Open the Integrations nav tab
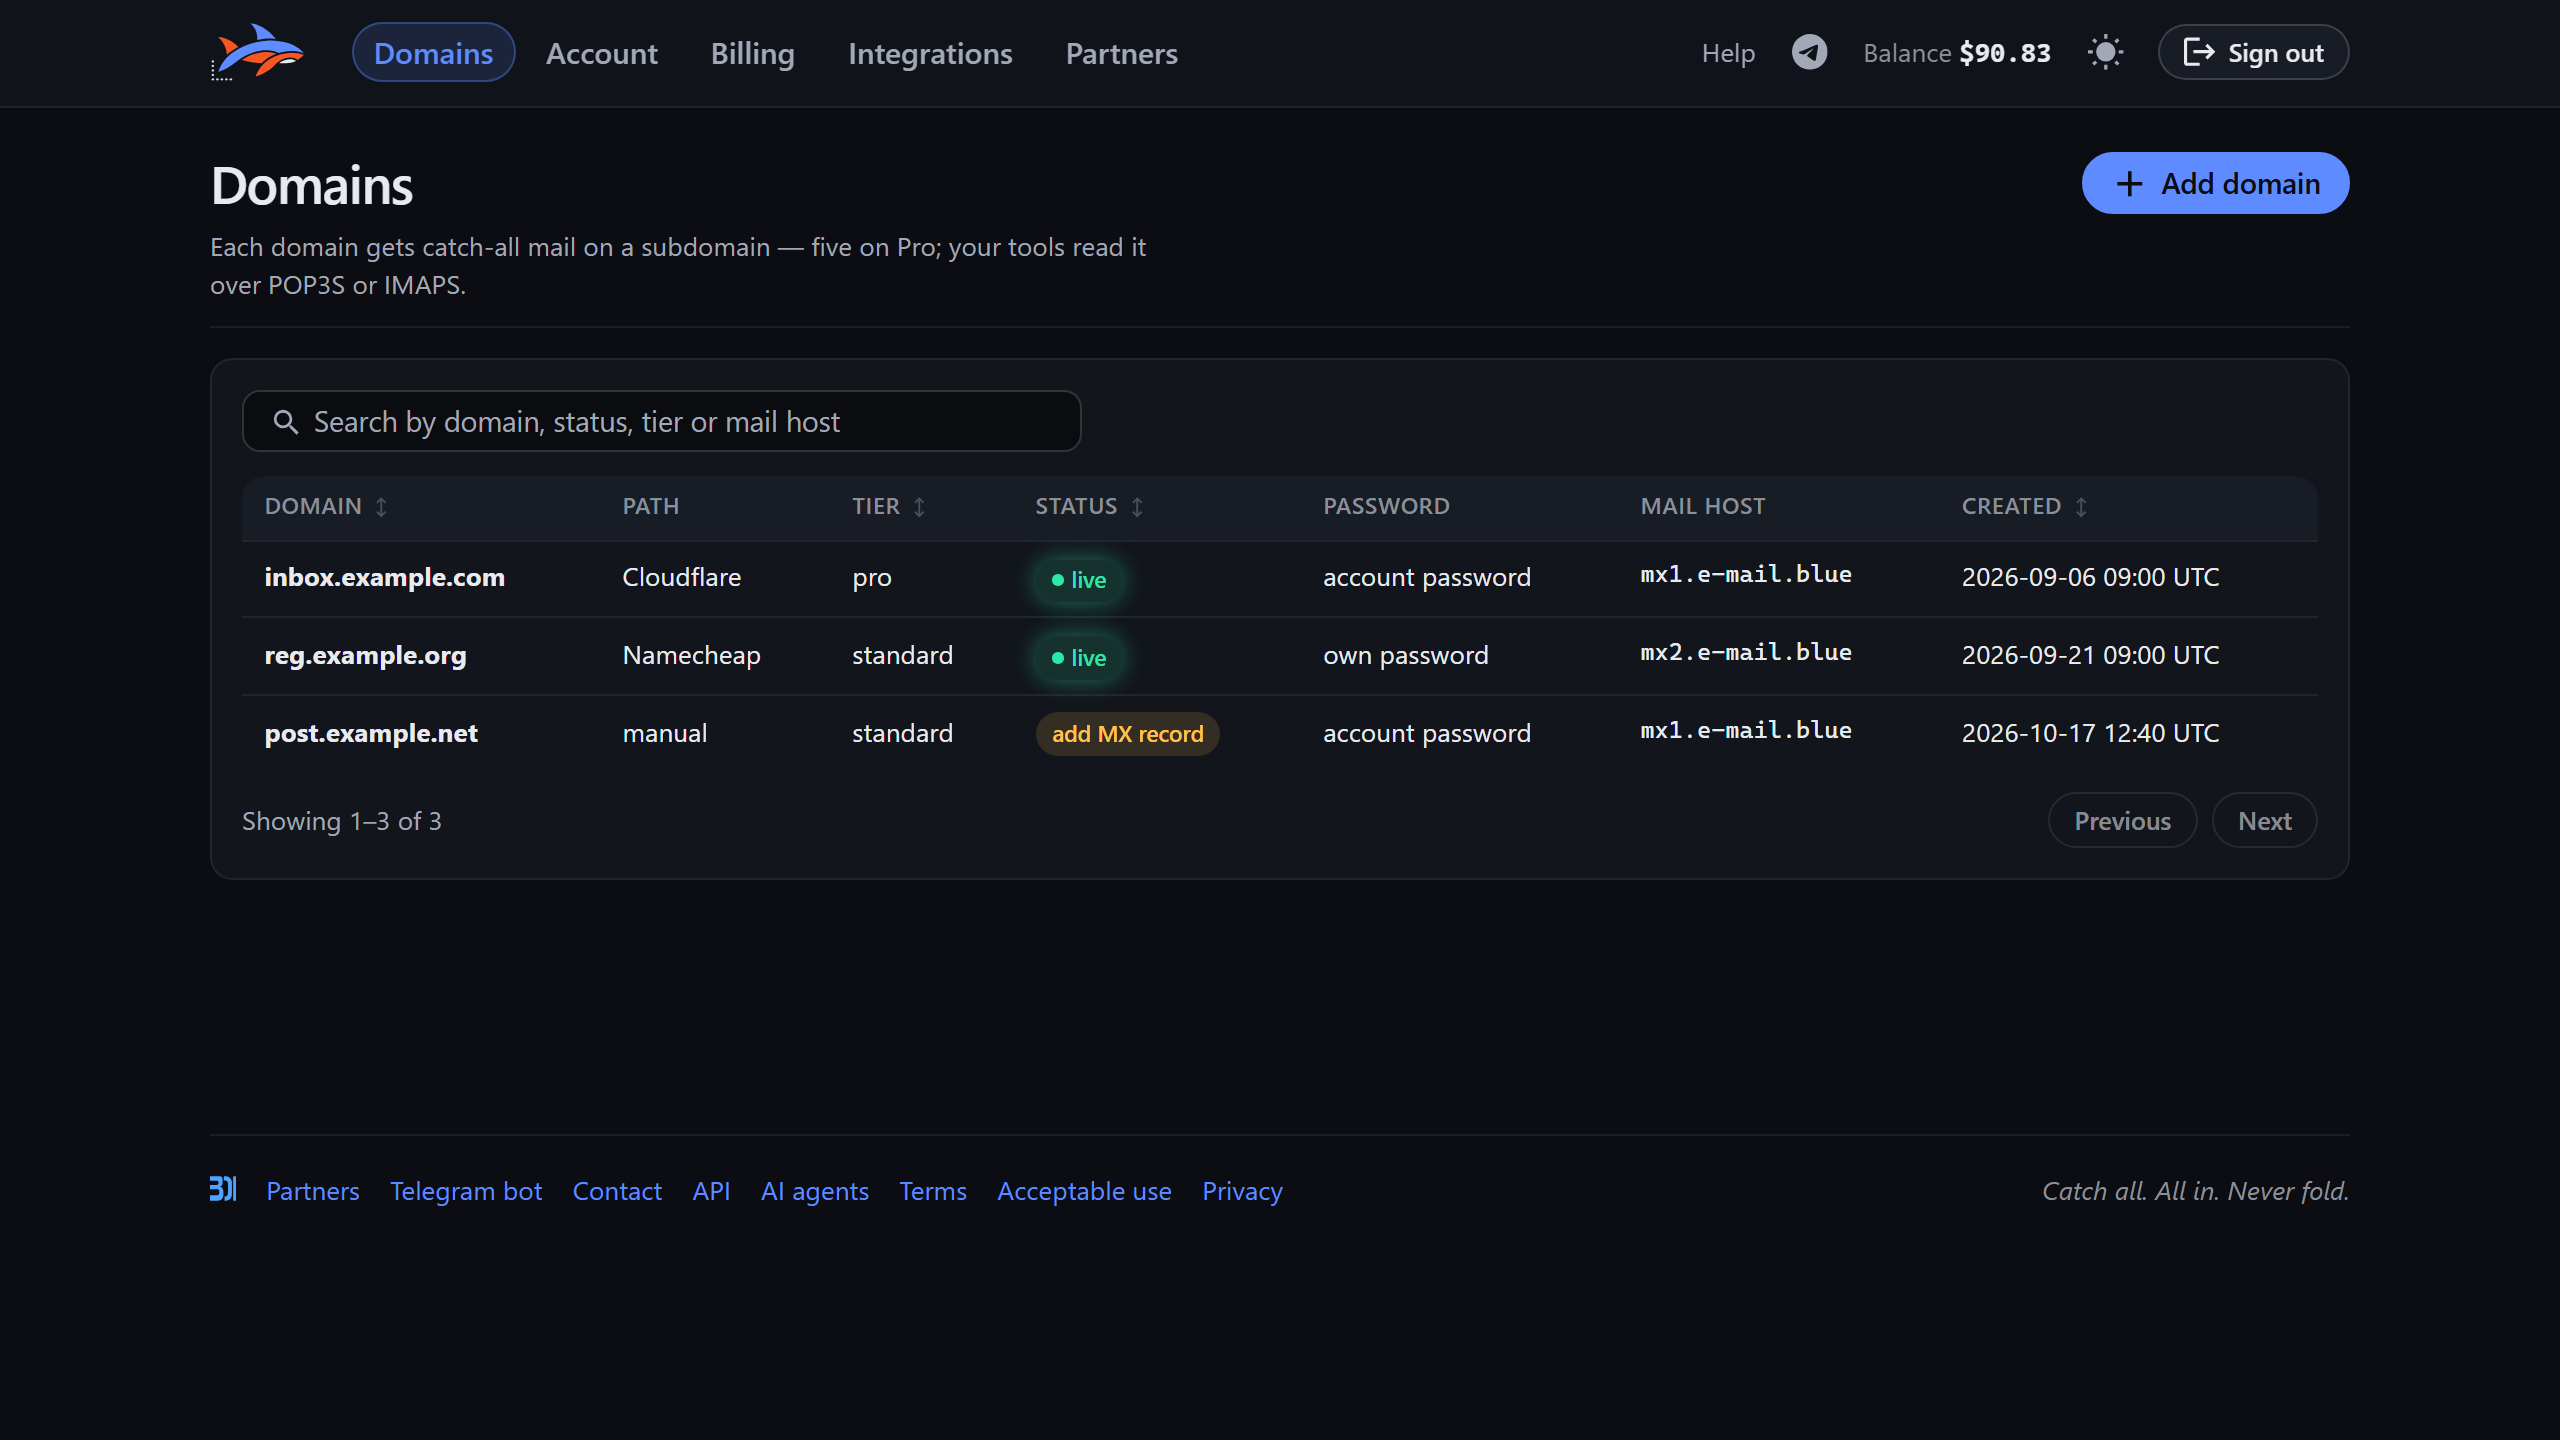Viewport: 2560px width, 1440px height. point(930,53)
